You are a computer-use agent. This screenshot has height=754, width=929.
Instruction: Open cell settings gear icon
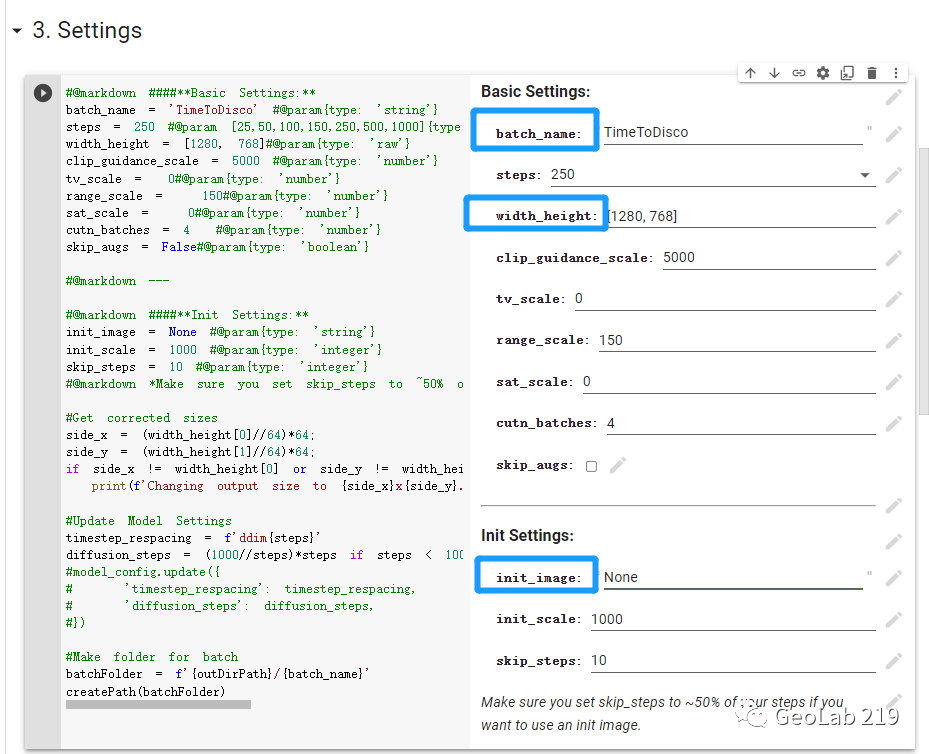823,73
